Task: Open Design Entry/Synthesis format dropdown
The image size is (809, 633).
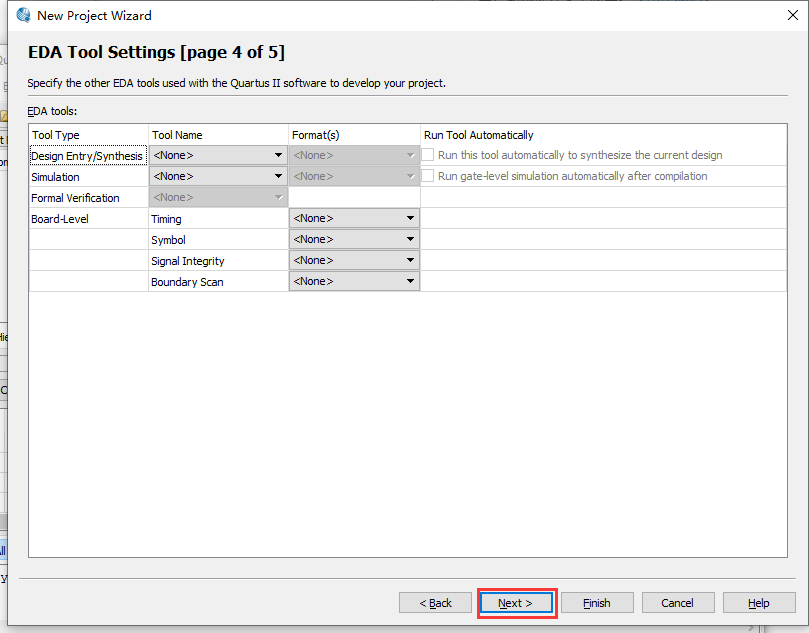Action: click(354, 155)
